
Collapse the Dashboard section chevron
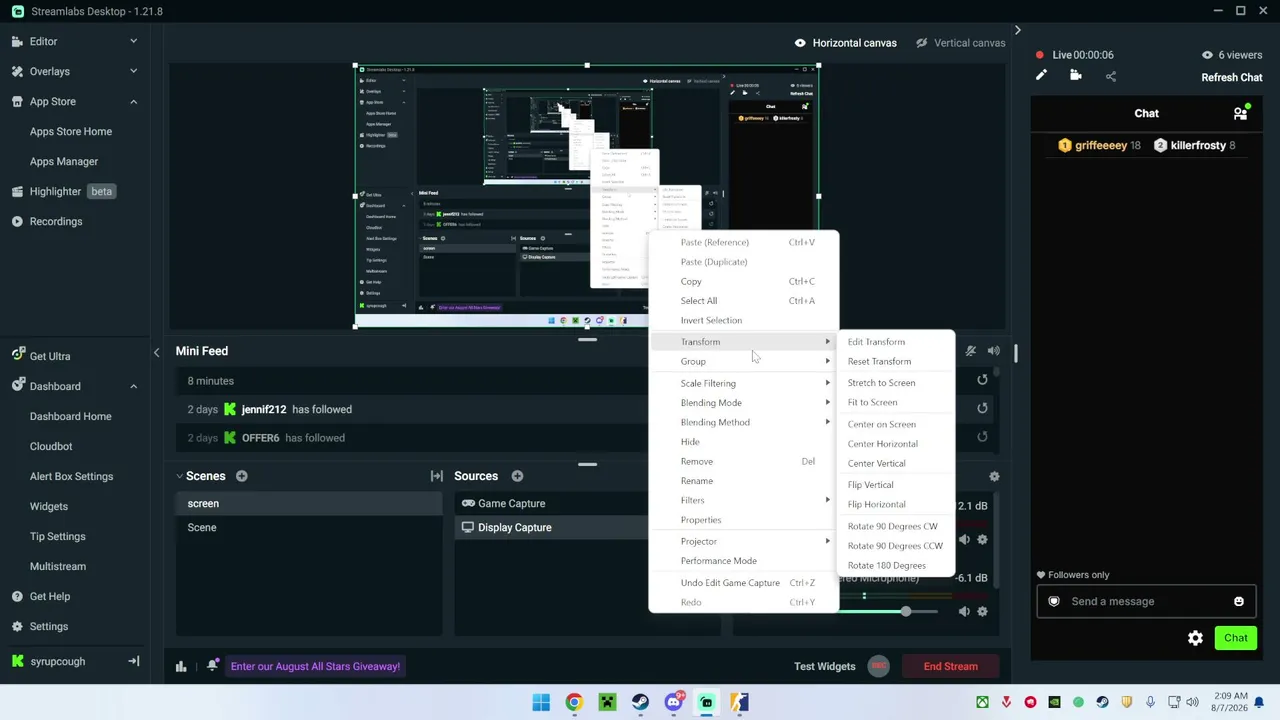coord(134,386)
